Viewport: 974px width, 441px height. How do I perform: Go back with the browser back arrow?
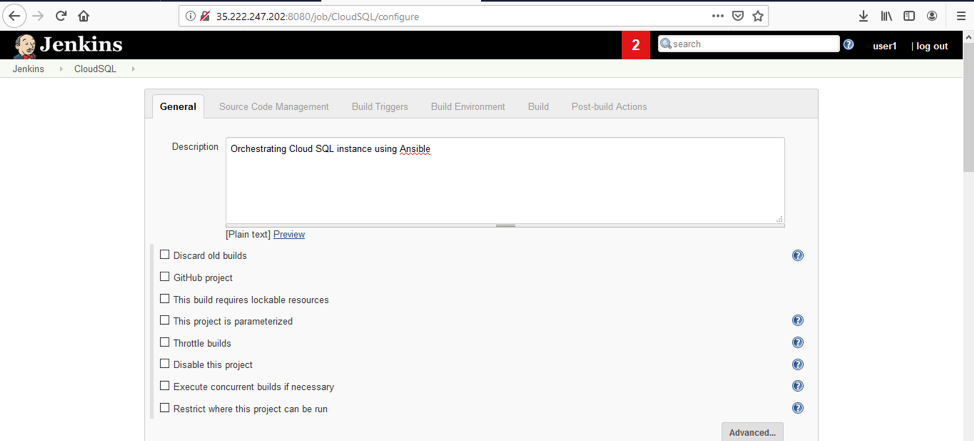click(13, 16)
